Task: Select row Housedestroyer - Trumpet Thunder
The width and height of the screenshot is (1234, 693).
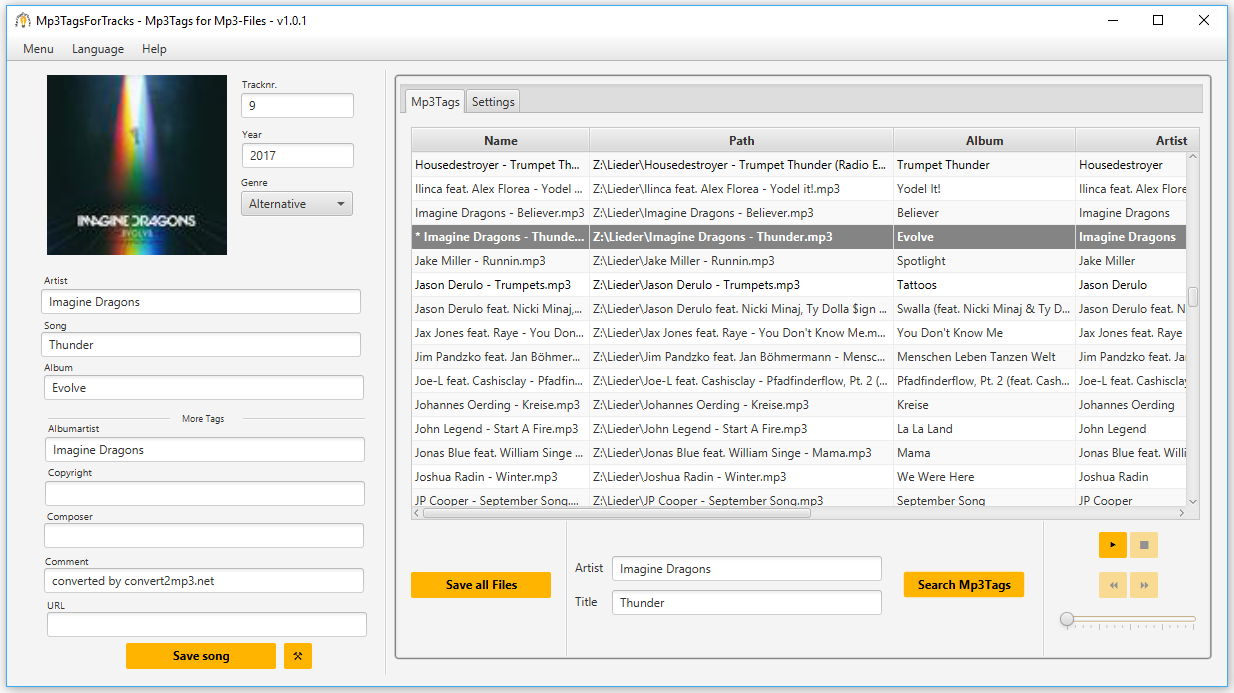Action: click(x=799, y=165)
